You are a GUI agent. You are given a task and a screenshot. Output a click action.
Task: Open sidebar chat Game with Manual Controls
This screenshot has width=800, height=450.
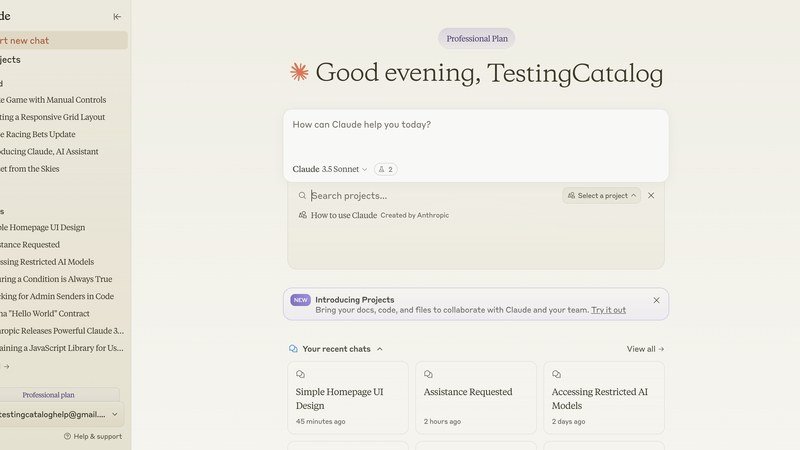[53, 100]
